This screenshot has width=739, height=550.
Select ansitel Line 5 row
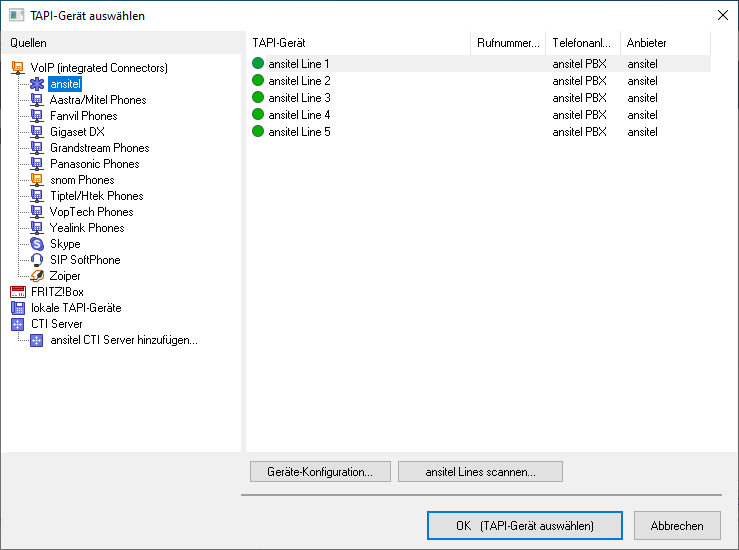(x=300, y=132)
